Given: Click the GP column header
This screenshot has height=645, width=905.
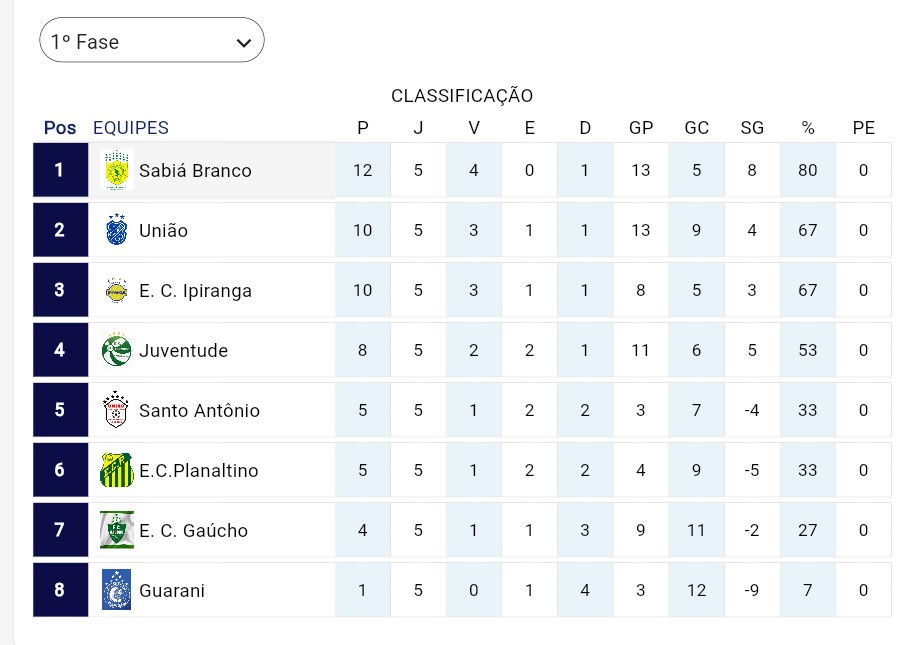Looking at the screenshot, I should 641,128.
